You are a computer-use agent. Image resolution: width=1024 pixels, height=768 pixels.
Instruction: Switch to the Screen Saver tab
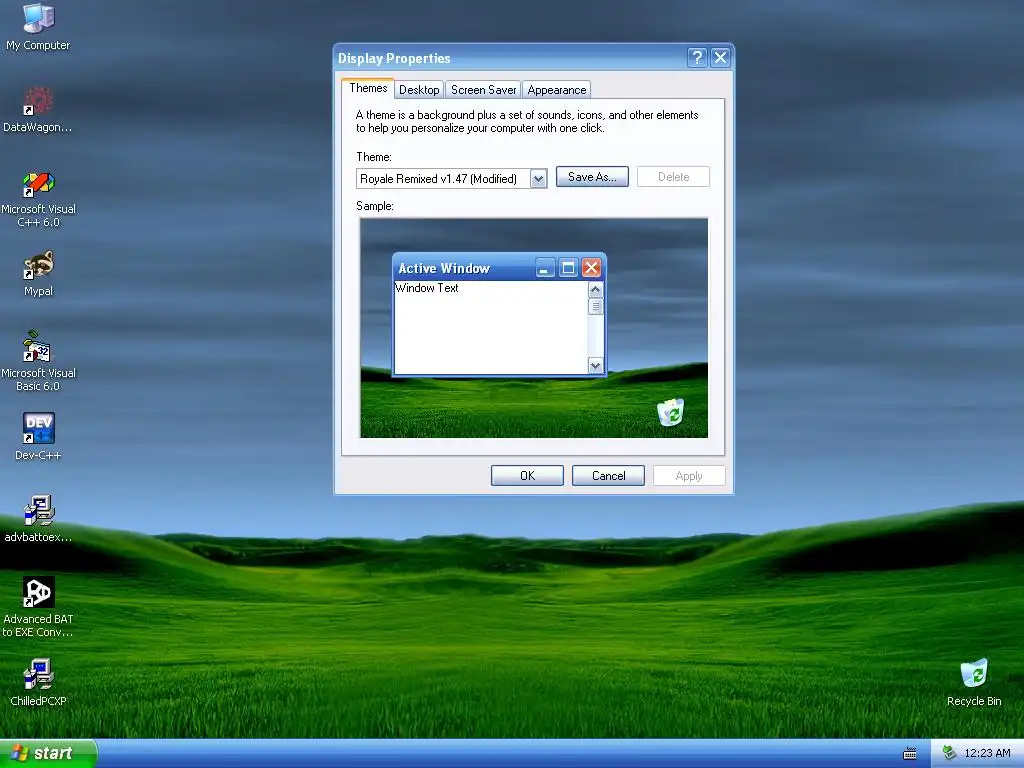click(x=483, y=89)
